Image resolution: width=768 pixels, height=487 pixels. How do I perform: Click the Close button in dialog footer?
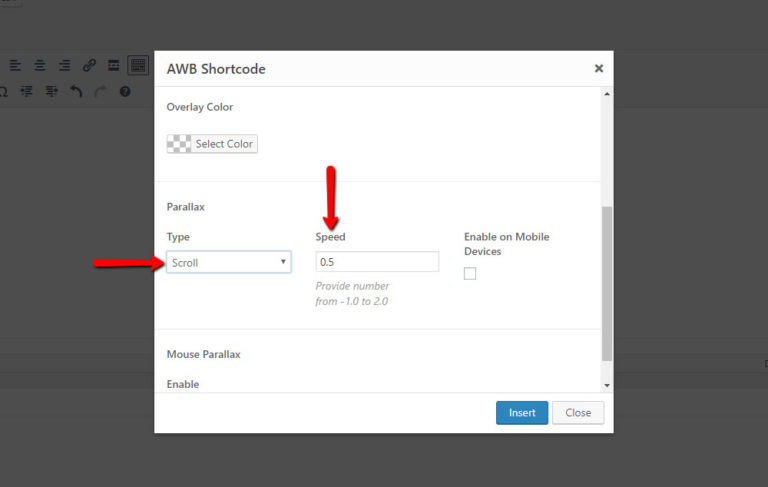[x=578, y=412]
